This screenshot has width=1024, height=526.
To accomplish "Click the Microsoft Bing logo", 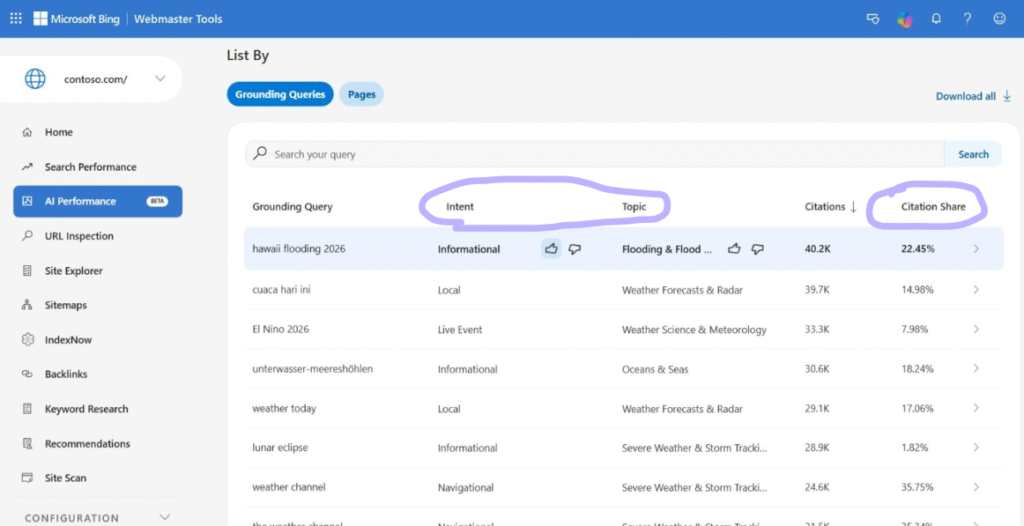I will (76, 19).
